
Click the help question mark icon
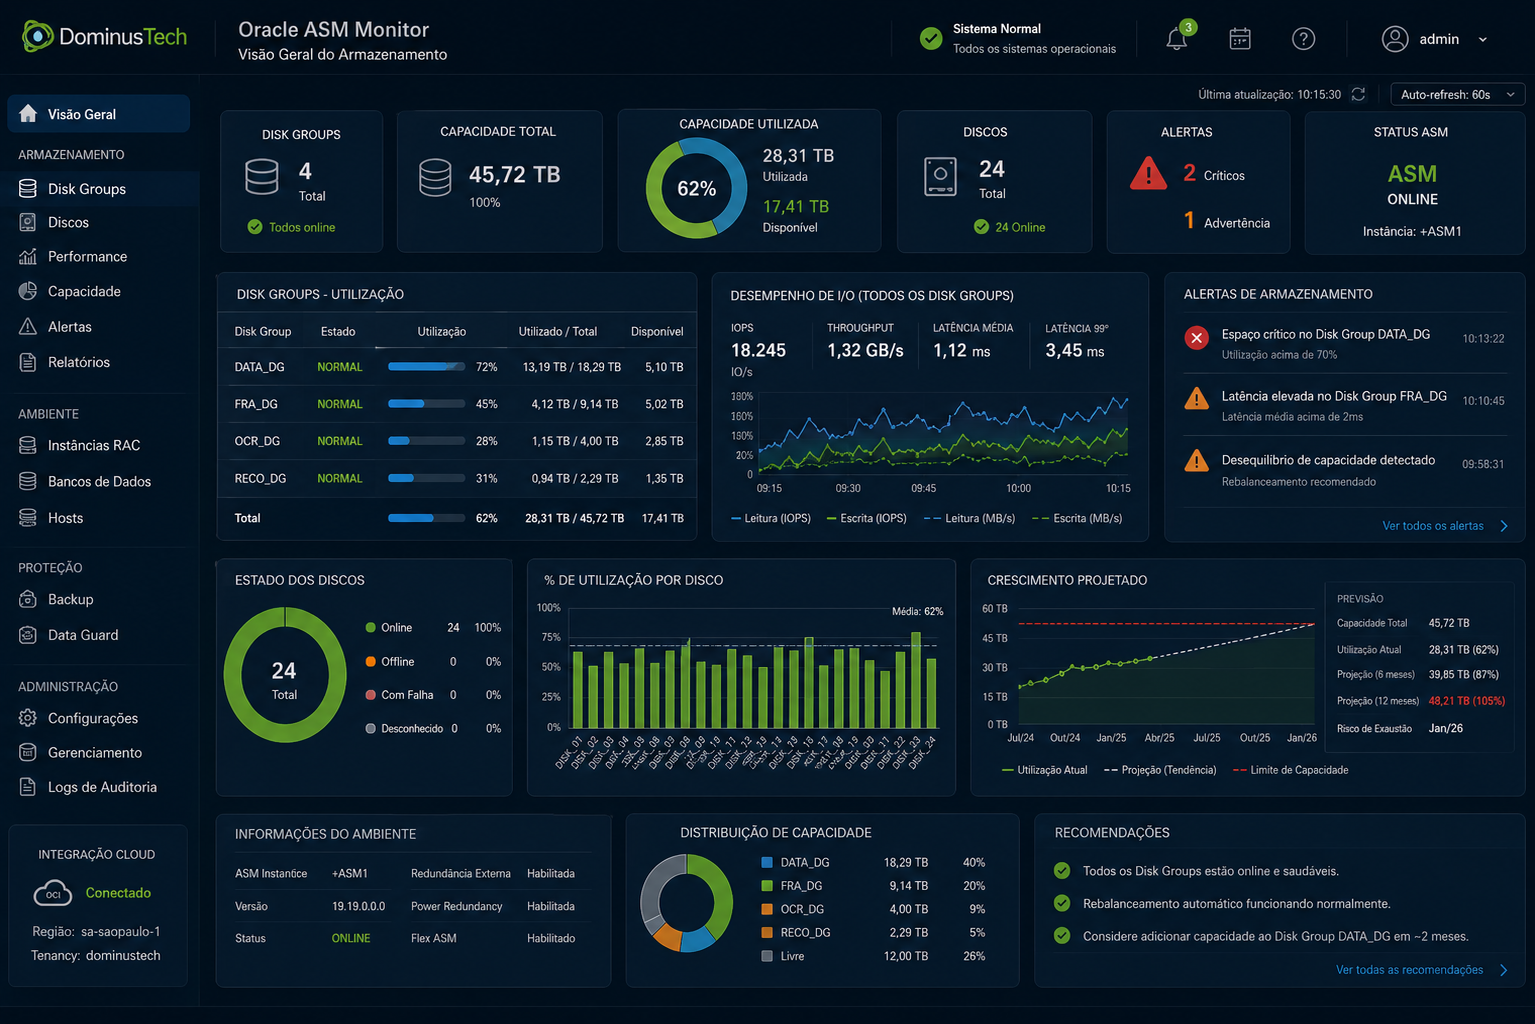pos(1303,39)
